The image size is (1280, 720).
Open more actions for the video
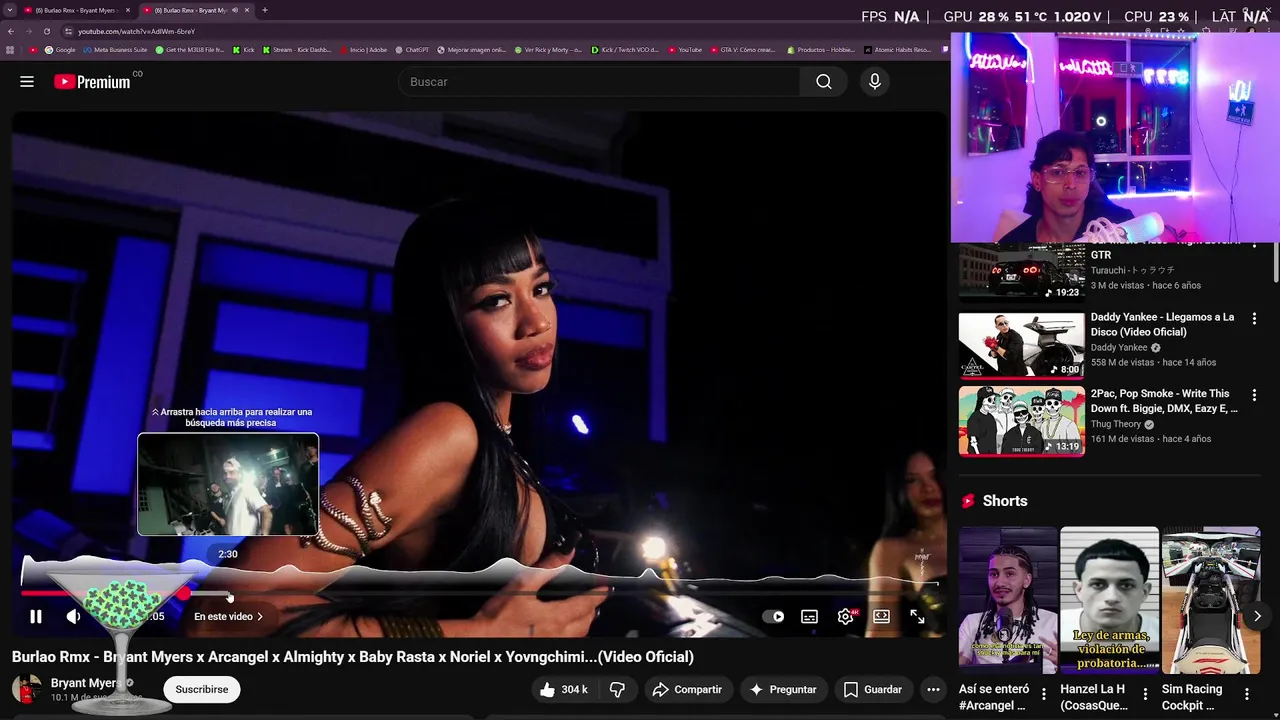point(933,690)
